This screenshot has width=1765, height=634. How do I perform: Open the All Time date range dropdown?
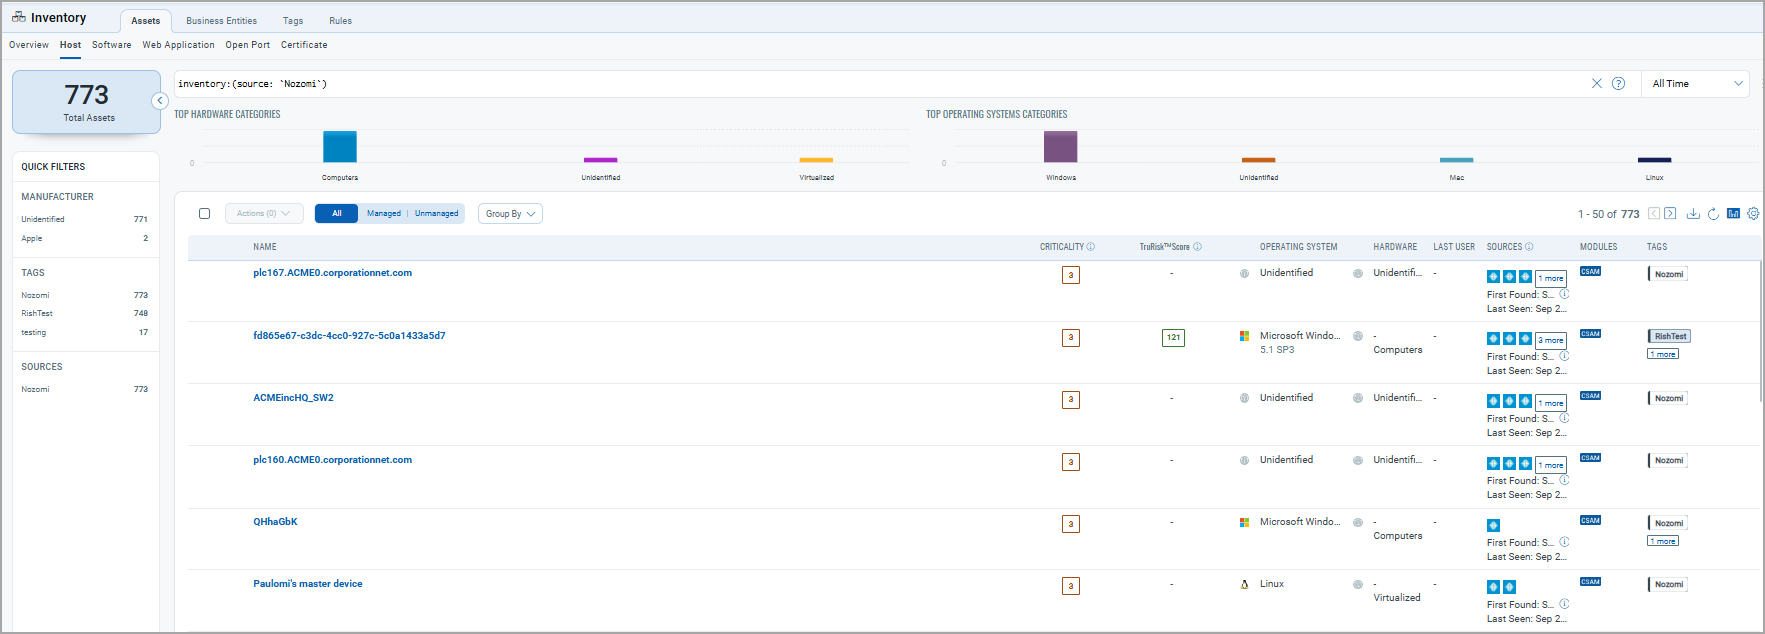[x=1696, y=84]
